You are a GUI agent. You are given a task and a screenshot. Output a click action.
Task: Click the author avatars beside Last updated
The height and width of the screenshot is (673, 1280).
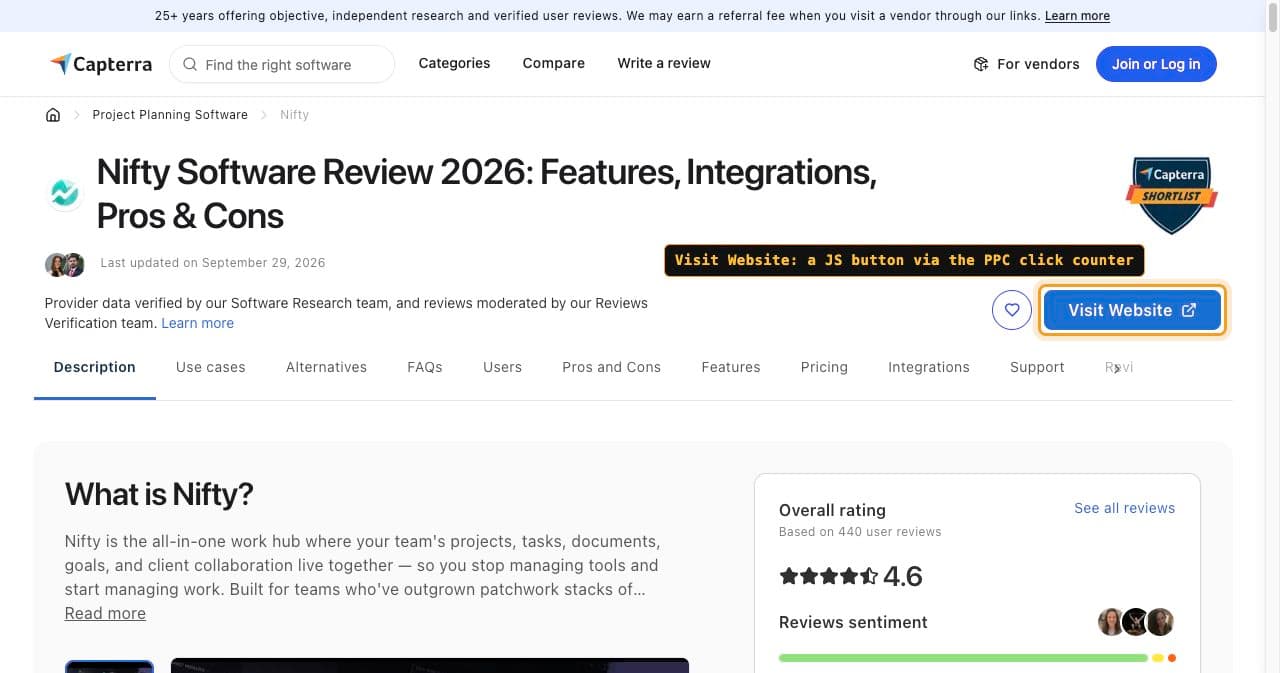[x=65, y=264]
